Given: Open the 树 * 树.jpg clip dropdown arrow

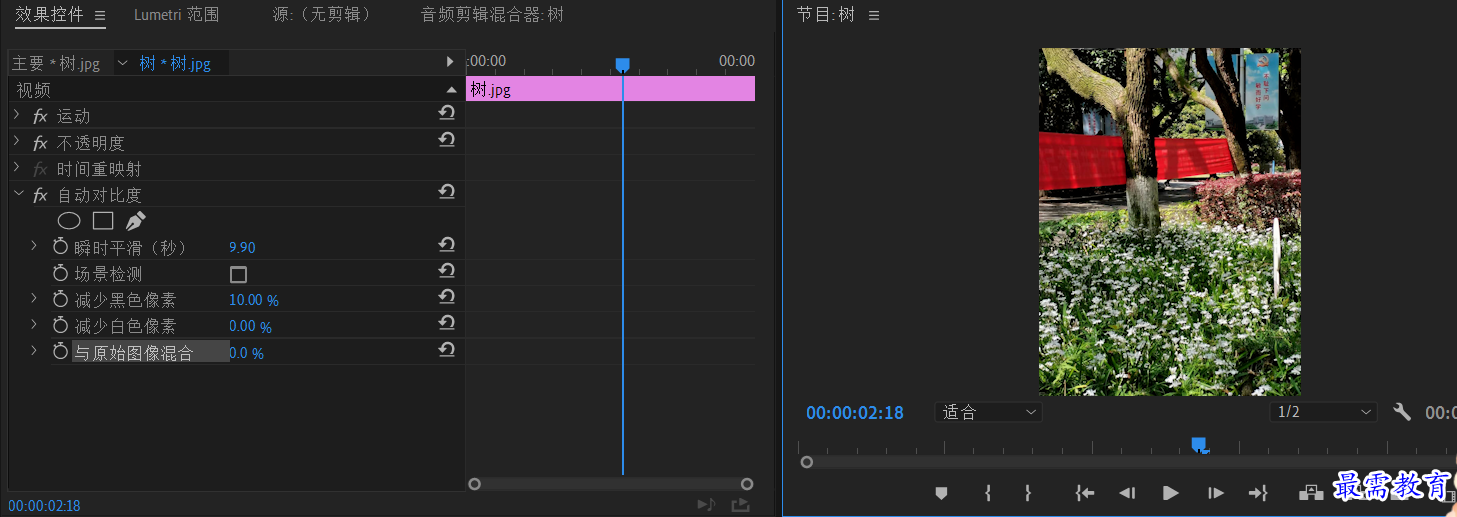Looking at the screenshot, I should (x=123, y=63).
